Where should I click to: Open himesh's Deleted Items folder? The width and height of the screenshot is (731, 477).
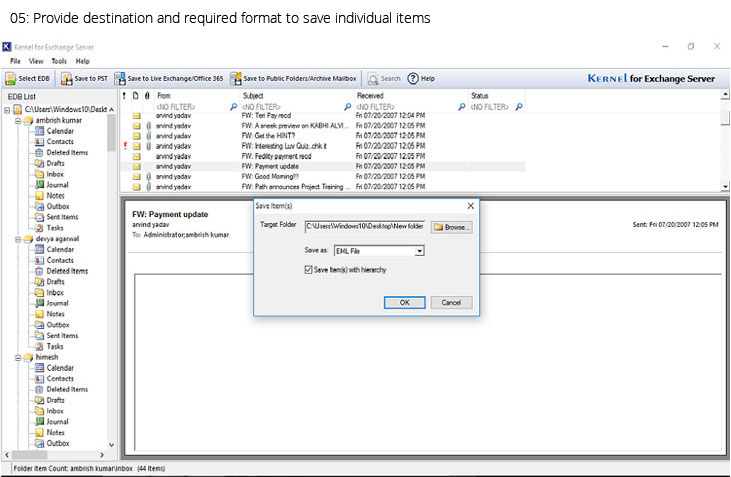coord(67,389)
